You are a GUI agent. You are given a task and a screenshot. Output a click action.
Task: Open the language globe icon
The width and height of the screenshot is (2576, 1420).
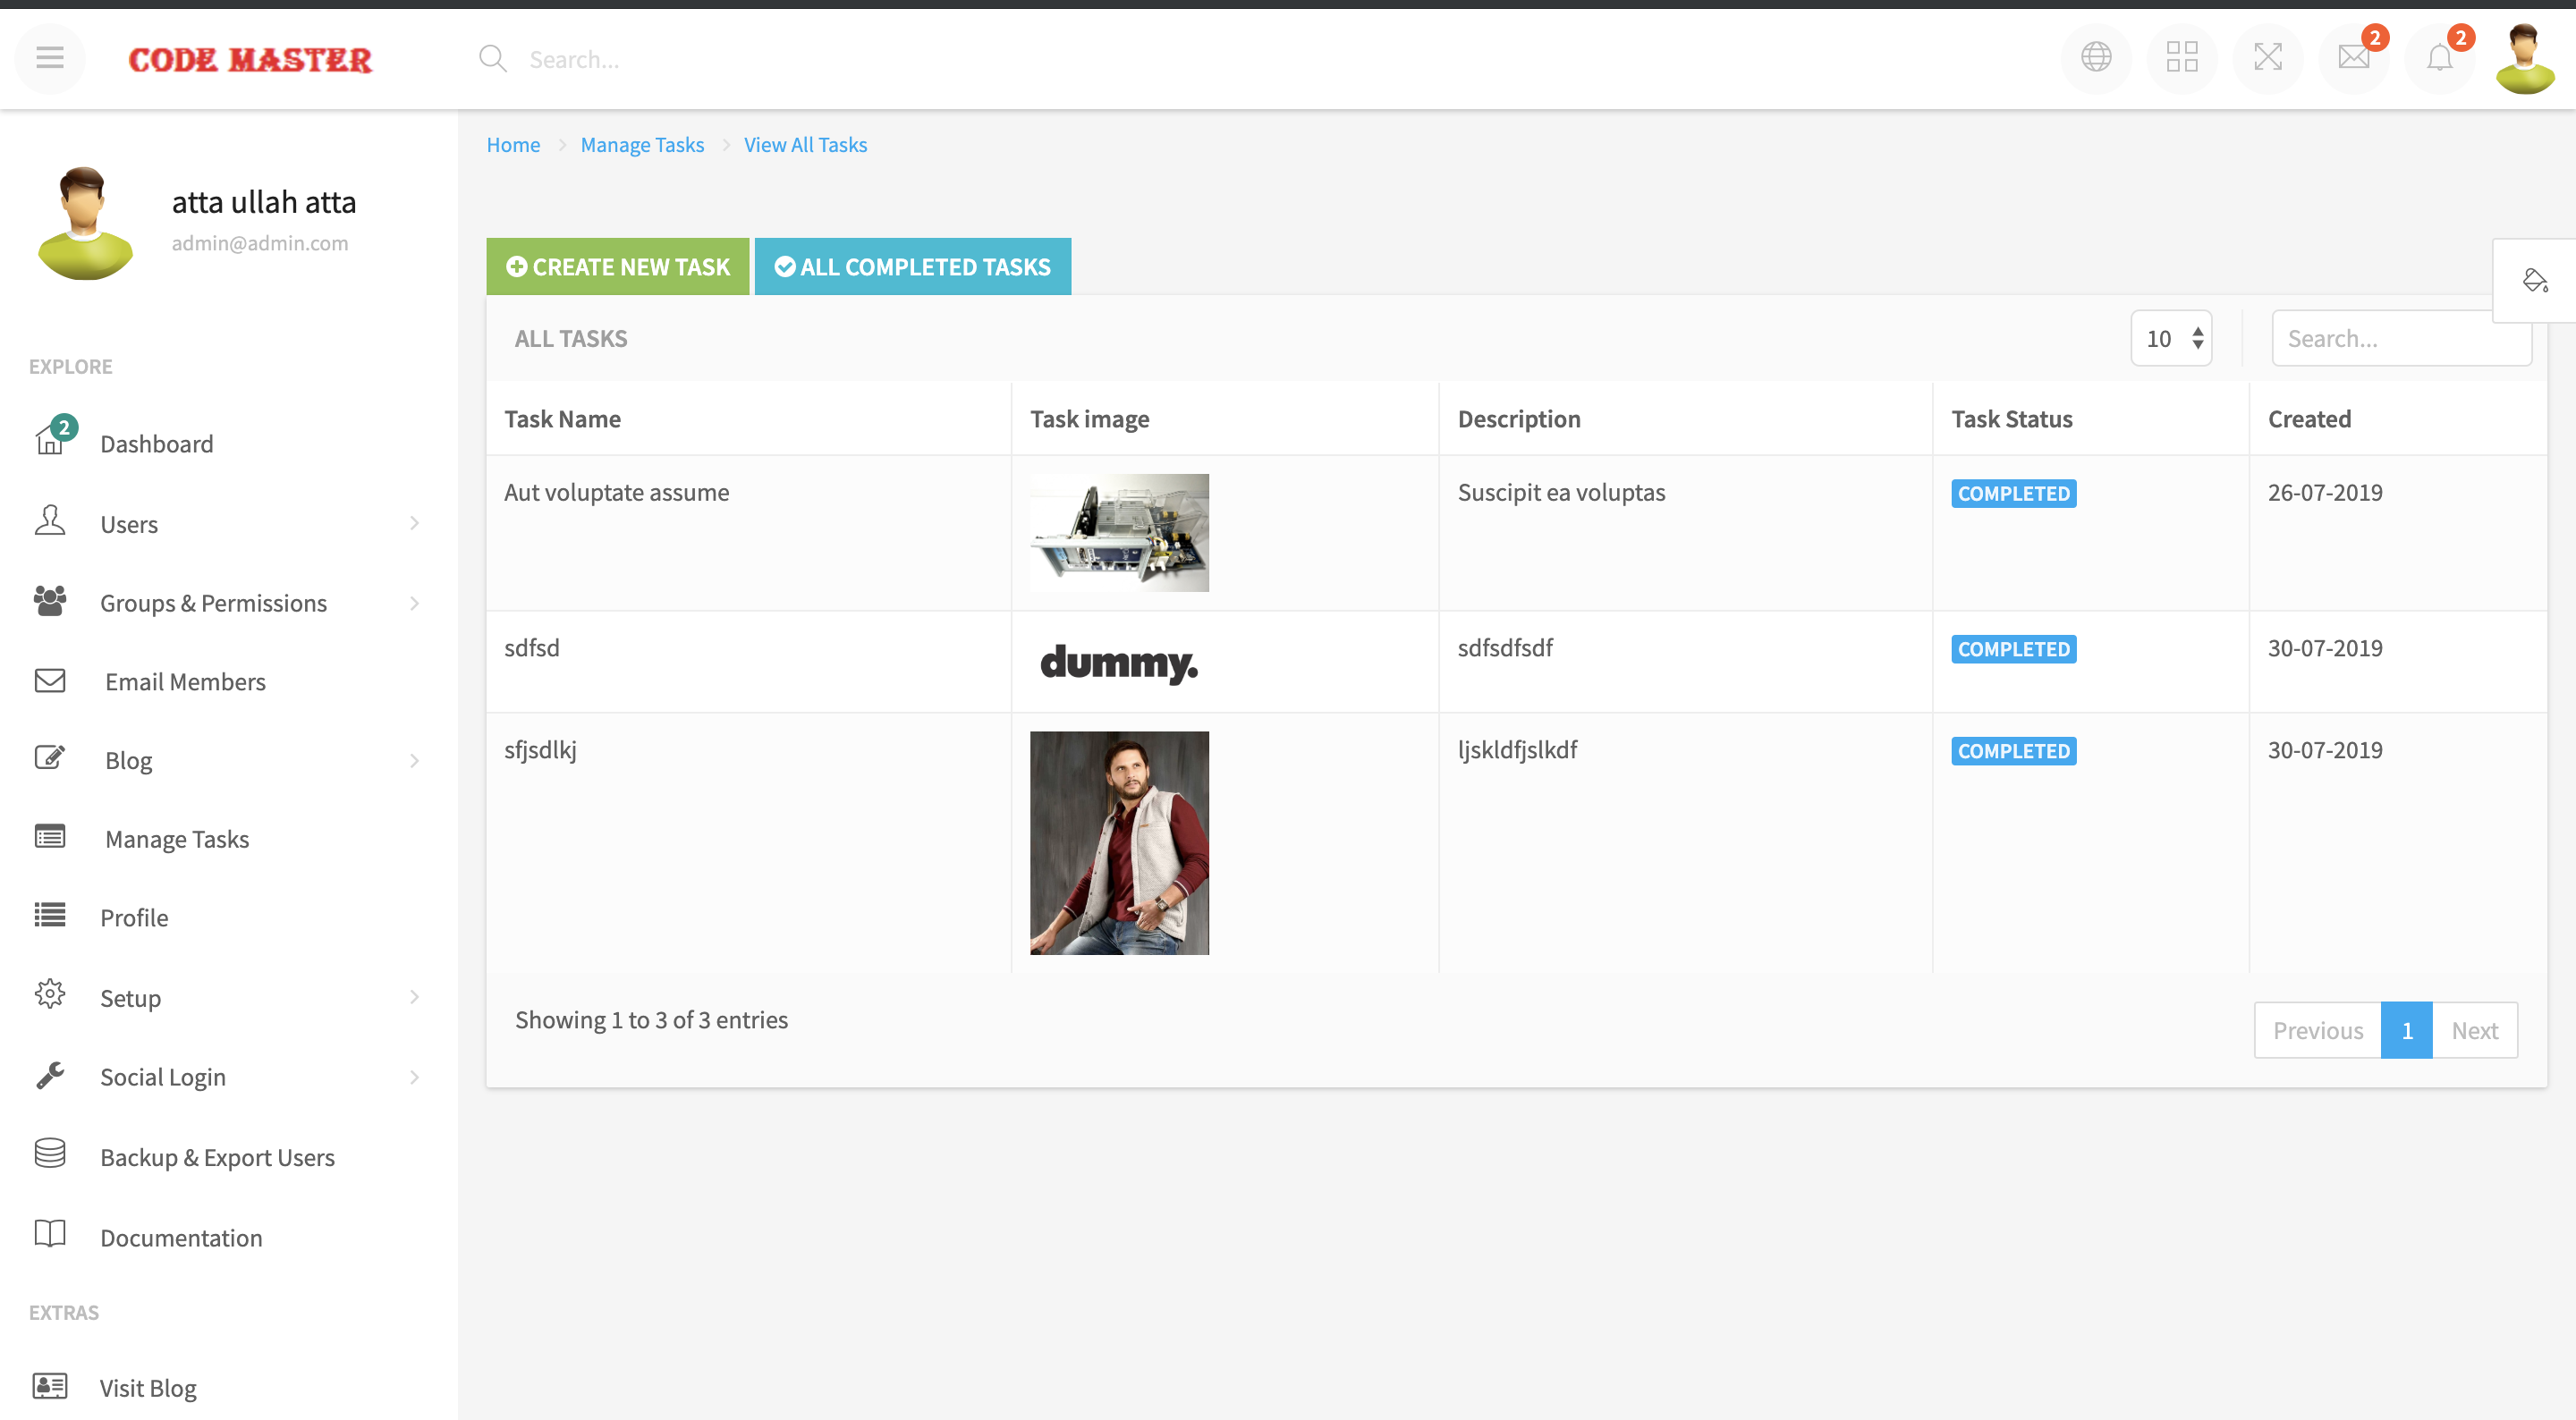(2096, 58)
